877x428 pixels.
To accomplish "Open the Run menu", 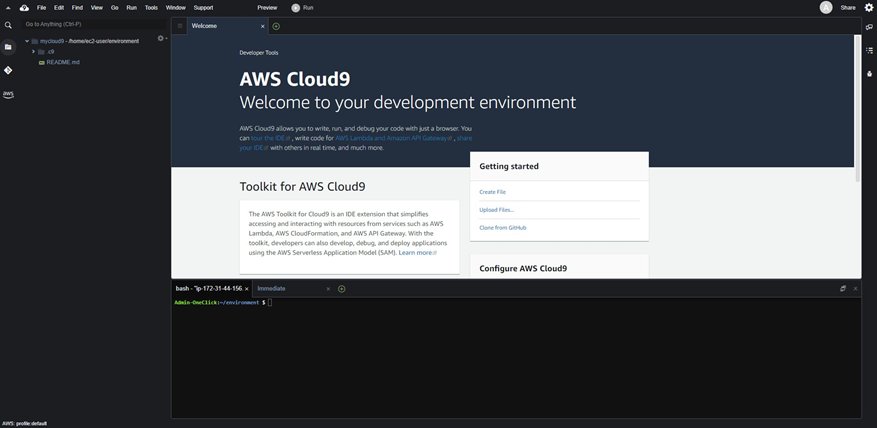I will click(x=131, y=8).
